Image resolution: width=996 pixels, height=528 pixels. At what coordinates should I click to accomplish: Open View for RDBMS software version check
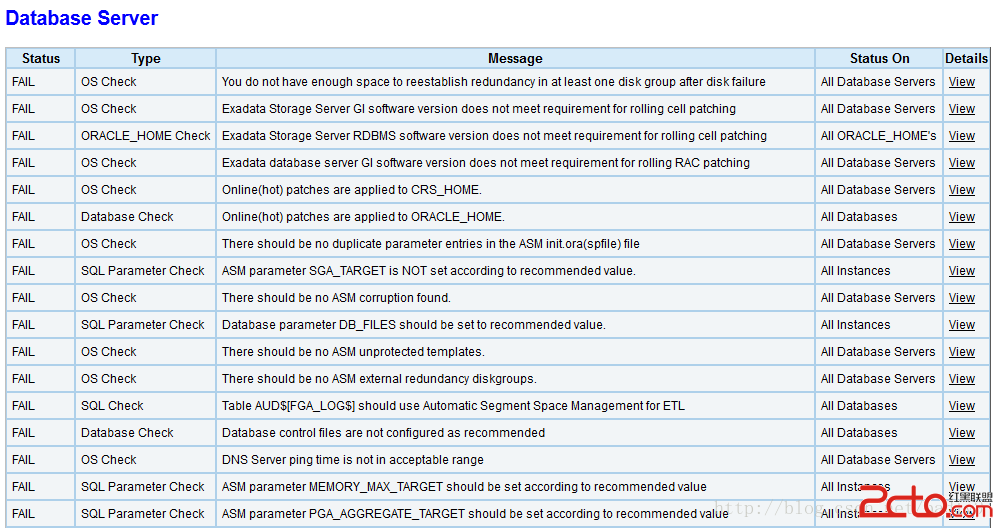(x=962, y=136)
